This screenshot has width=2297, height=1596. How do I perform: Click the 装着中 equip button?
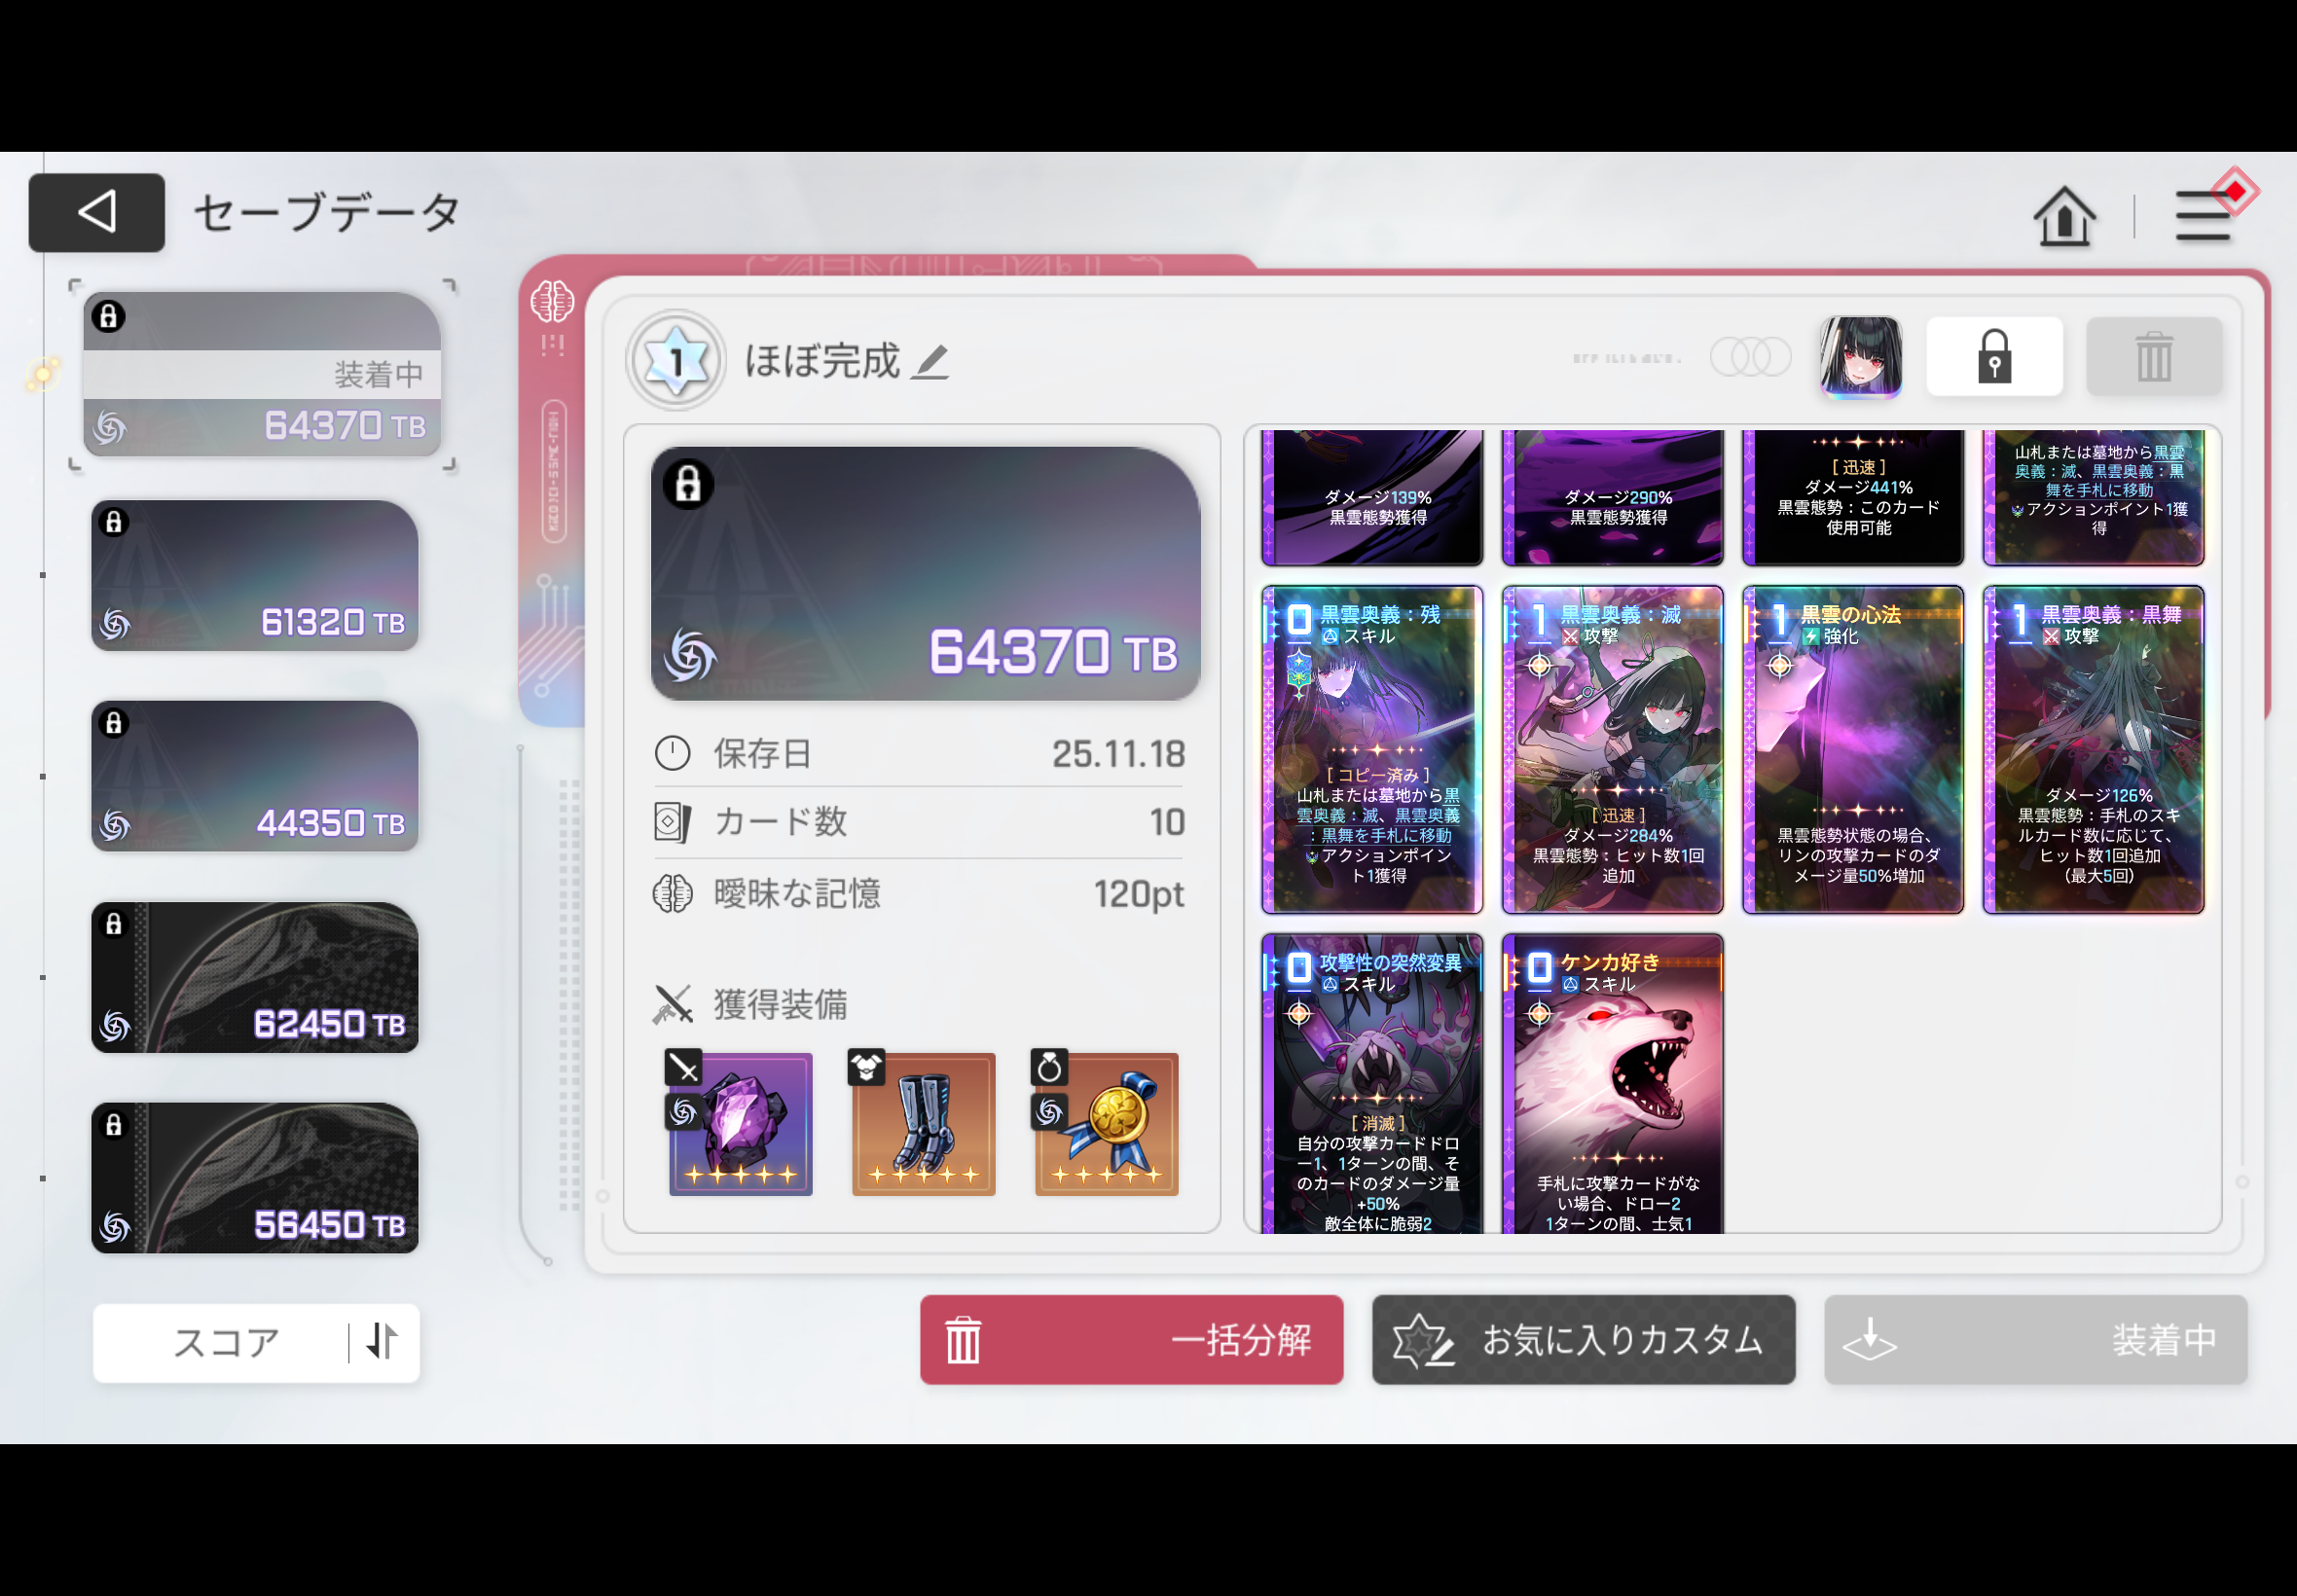click(x=2035, y=1339)
